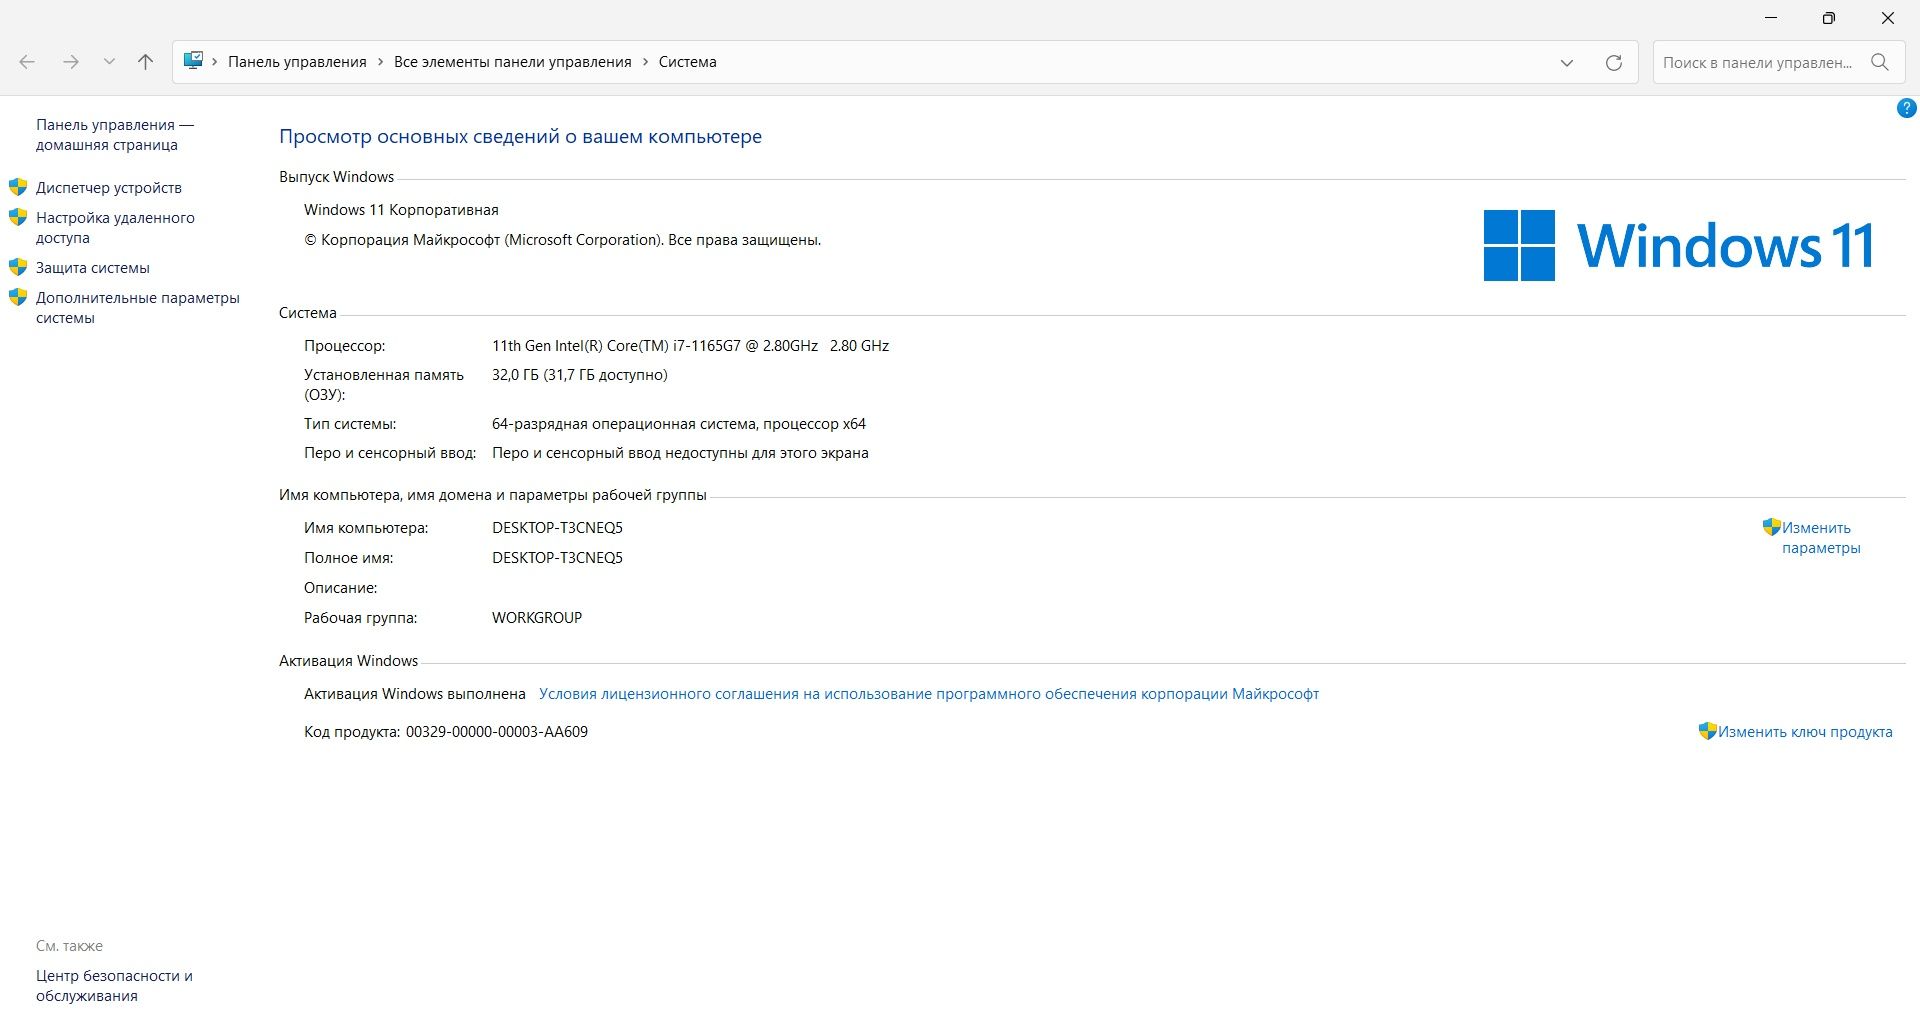The height and width of the screenshot is (1030, 1920).
Task: Click the Просмотр основных сведений heading
Action: pos(520,137)
